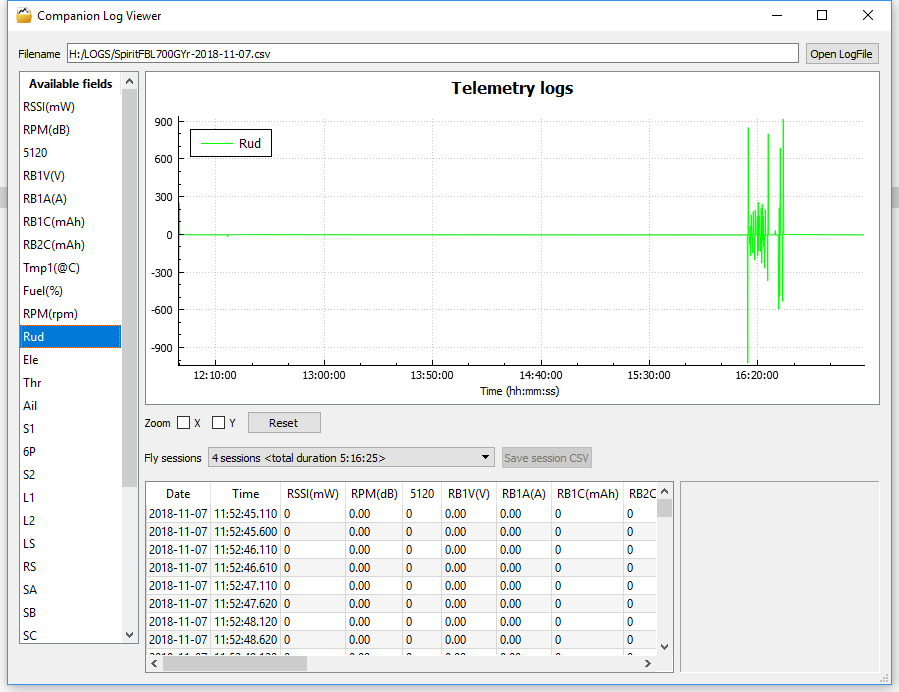Click the Date column header in table

pyautogui.click(x=178, y=494)
